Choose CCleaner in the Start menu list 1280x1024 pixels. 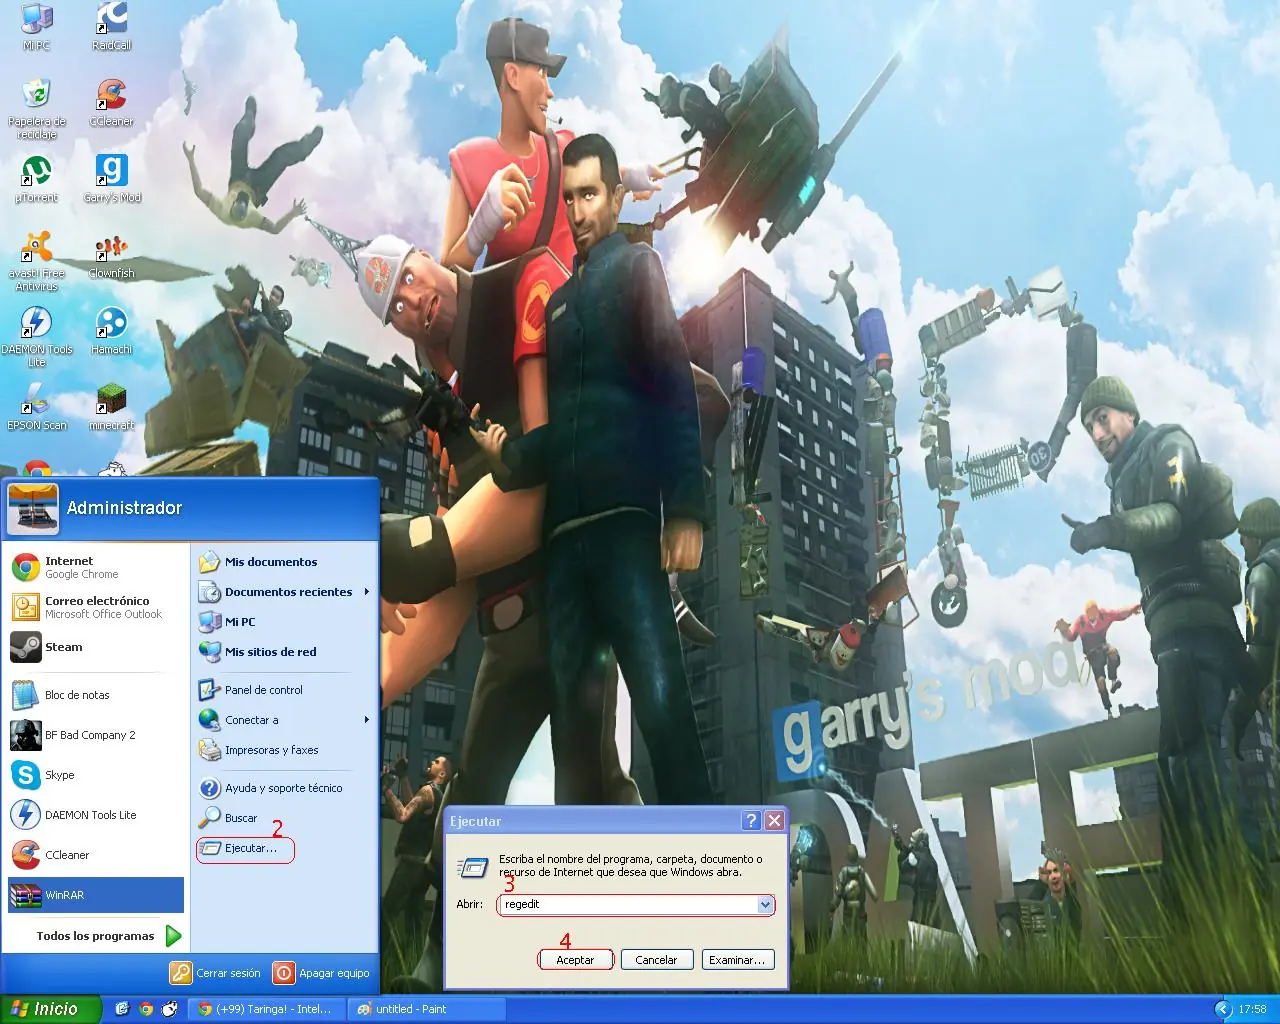point(96,855)
